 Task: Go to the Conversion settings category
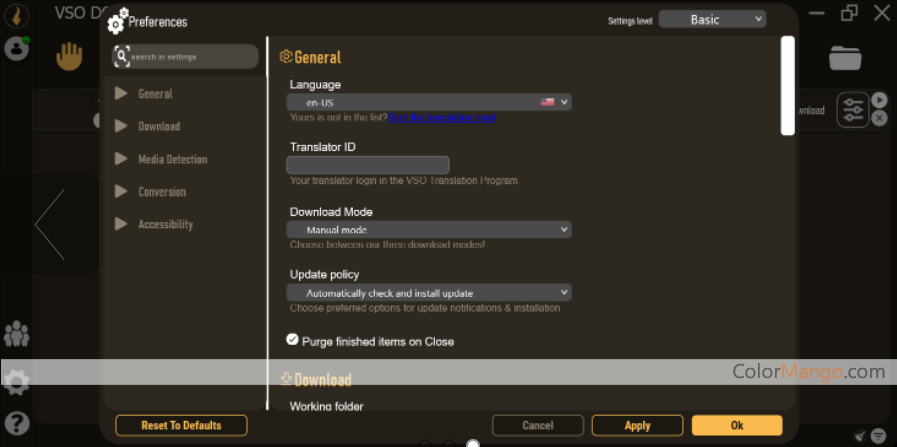(x=161, y=192)
